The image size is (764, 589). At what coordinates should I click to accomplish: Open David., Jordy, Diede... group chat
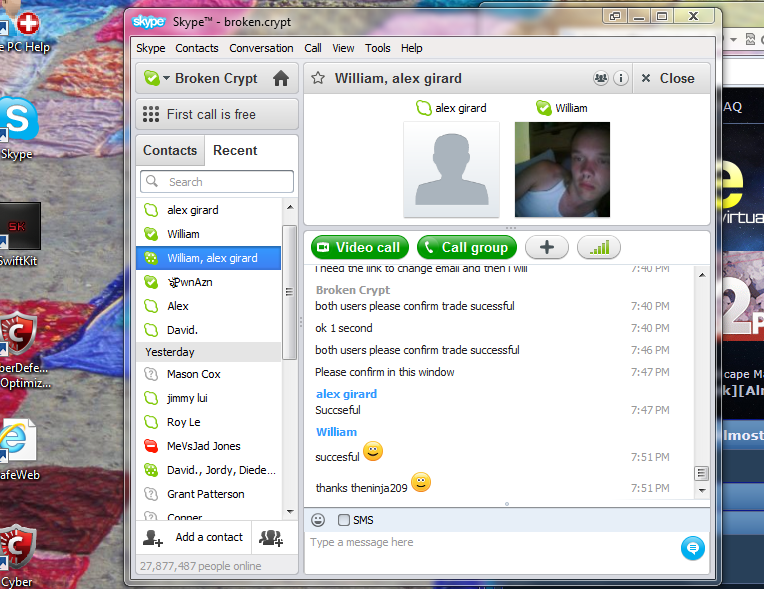tap(209, 470)
